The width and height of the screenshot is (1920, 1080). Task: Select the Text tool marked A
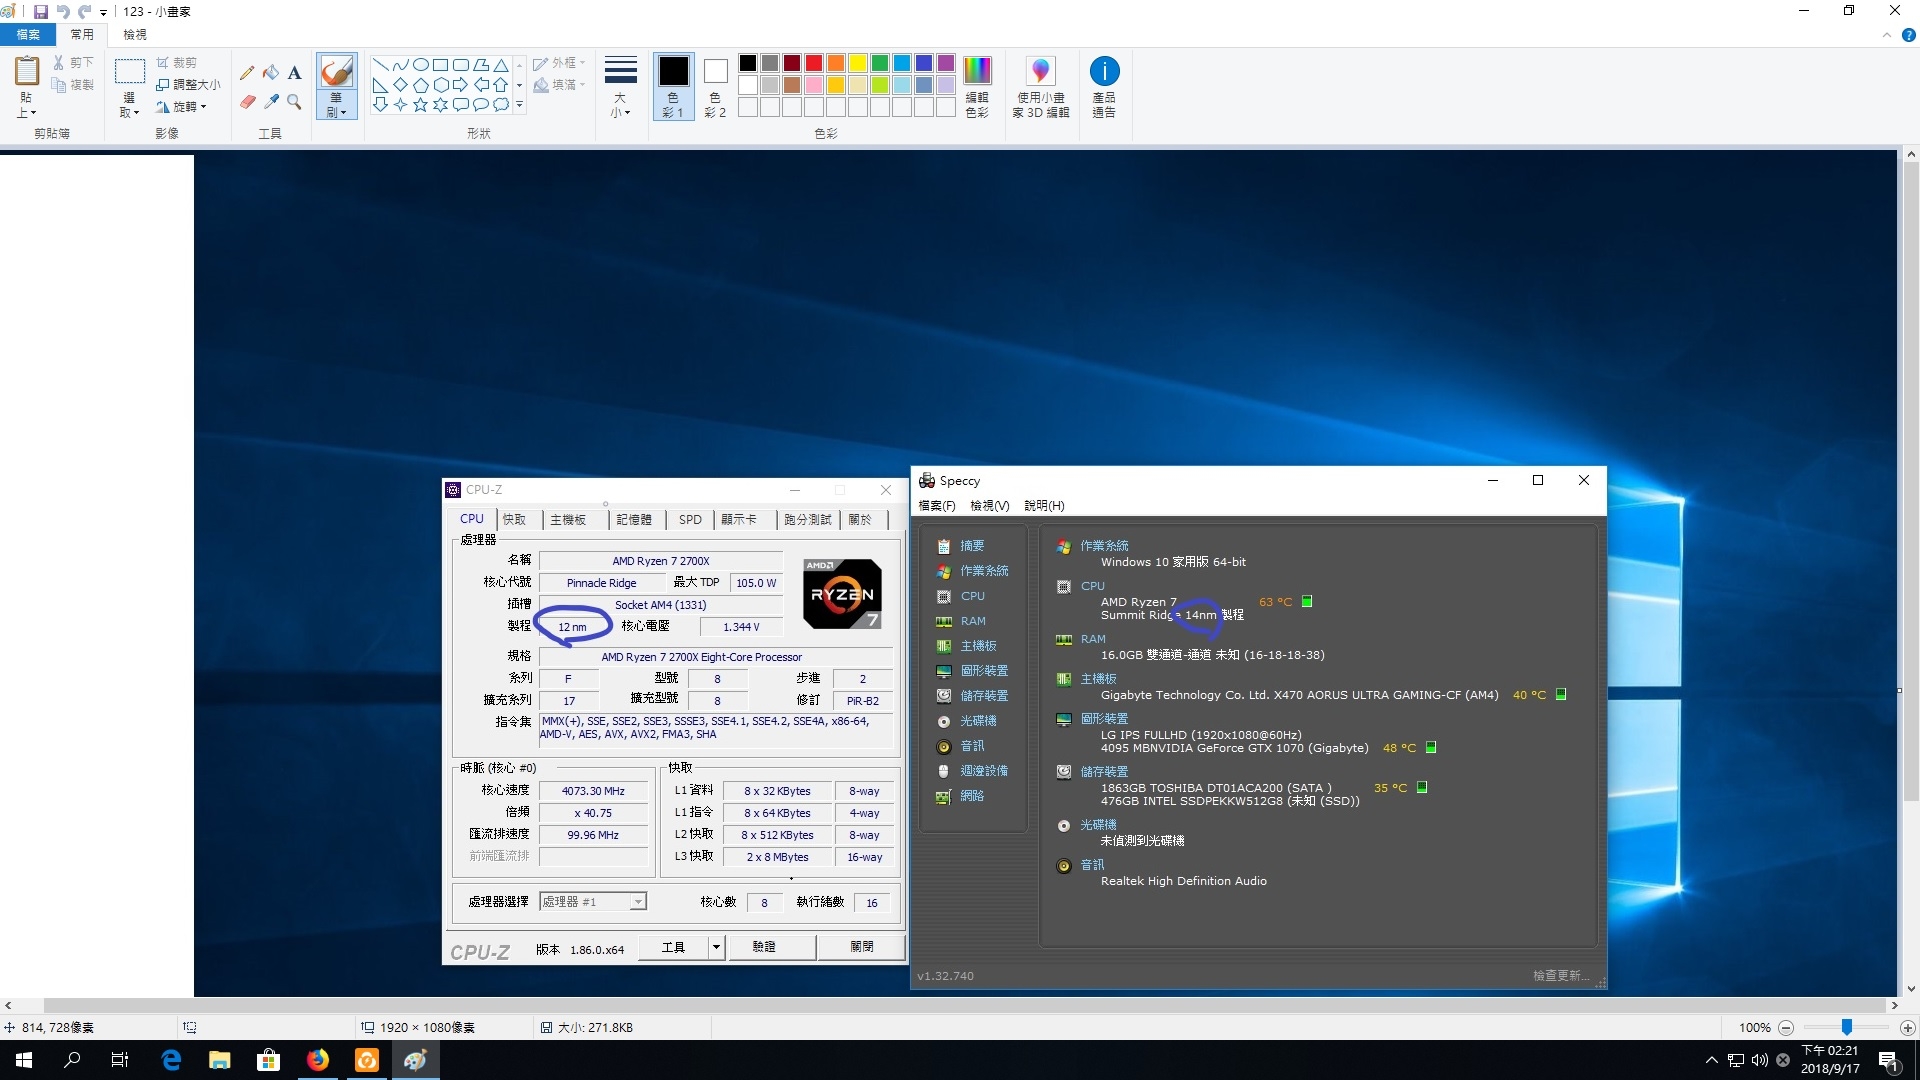click(x=294, y=73)
